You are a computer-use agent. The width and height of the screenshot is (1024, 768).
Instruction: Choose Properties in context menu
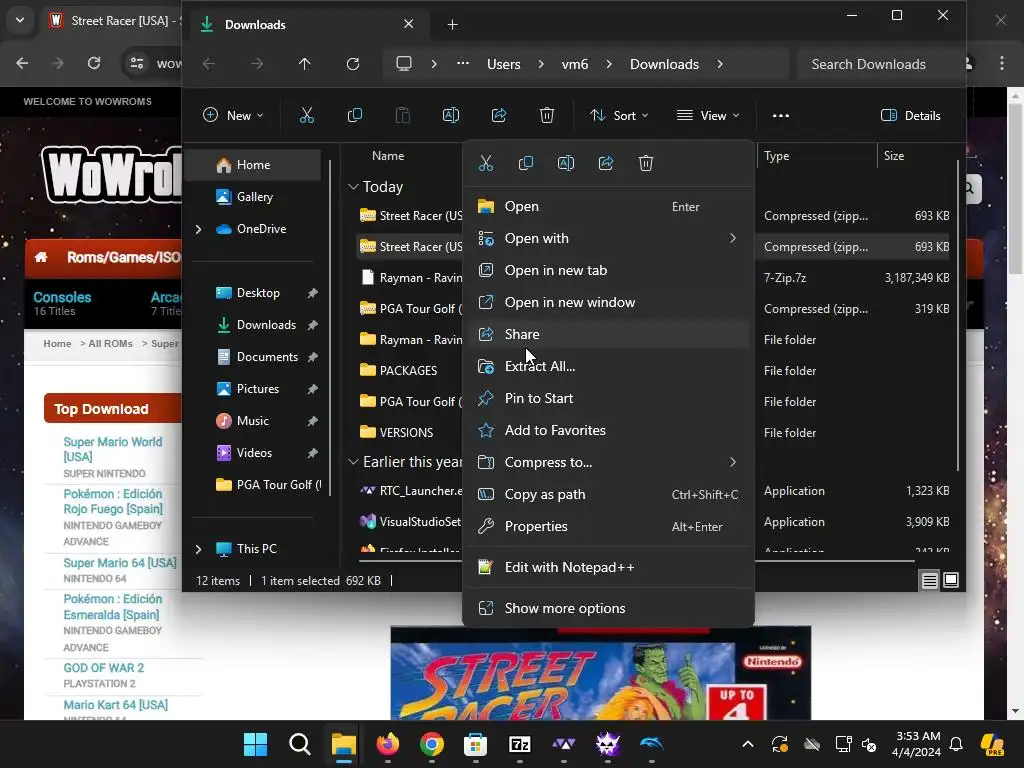click(x=609, y=526)
